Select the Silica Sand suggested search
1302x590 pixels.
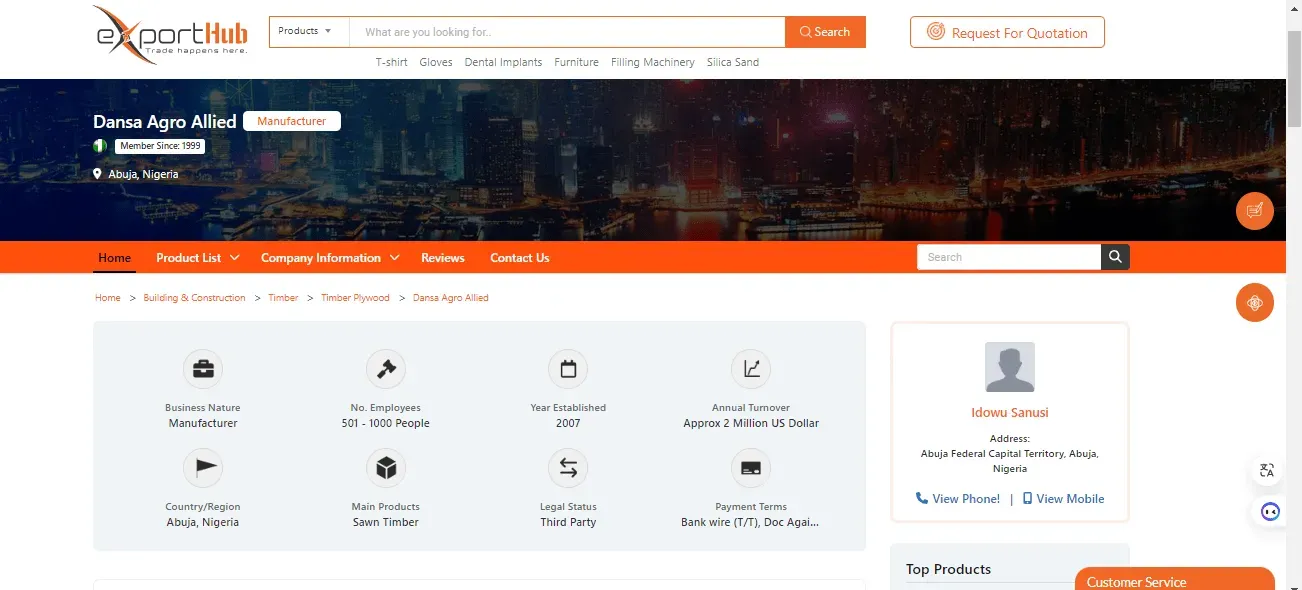coord(733,62)
